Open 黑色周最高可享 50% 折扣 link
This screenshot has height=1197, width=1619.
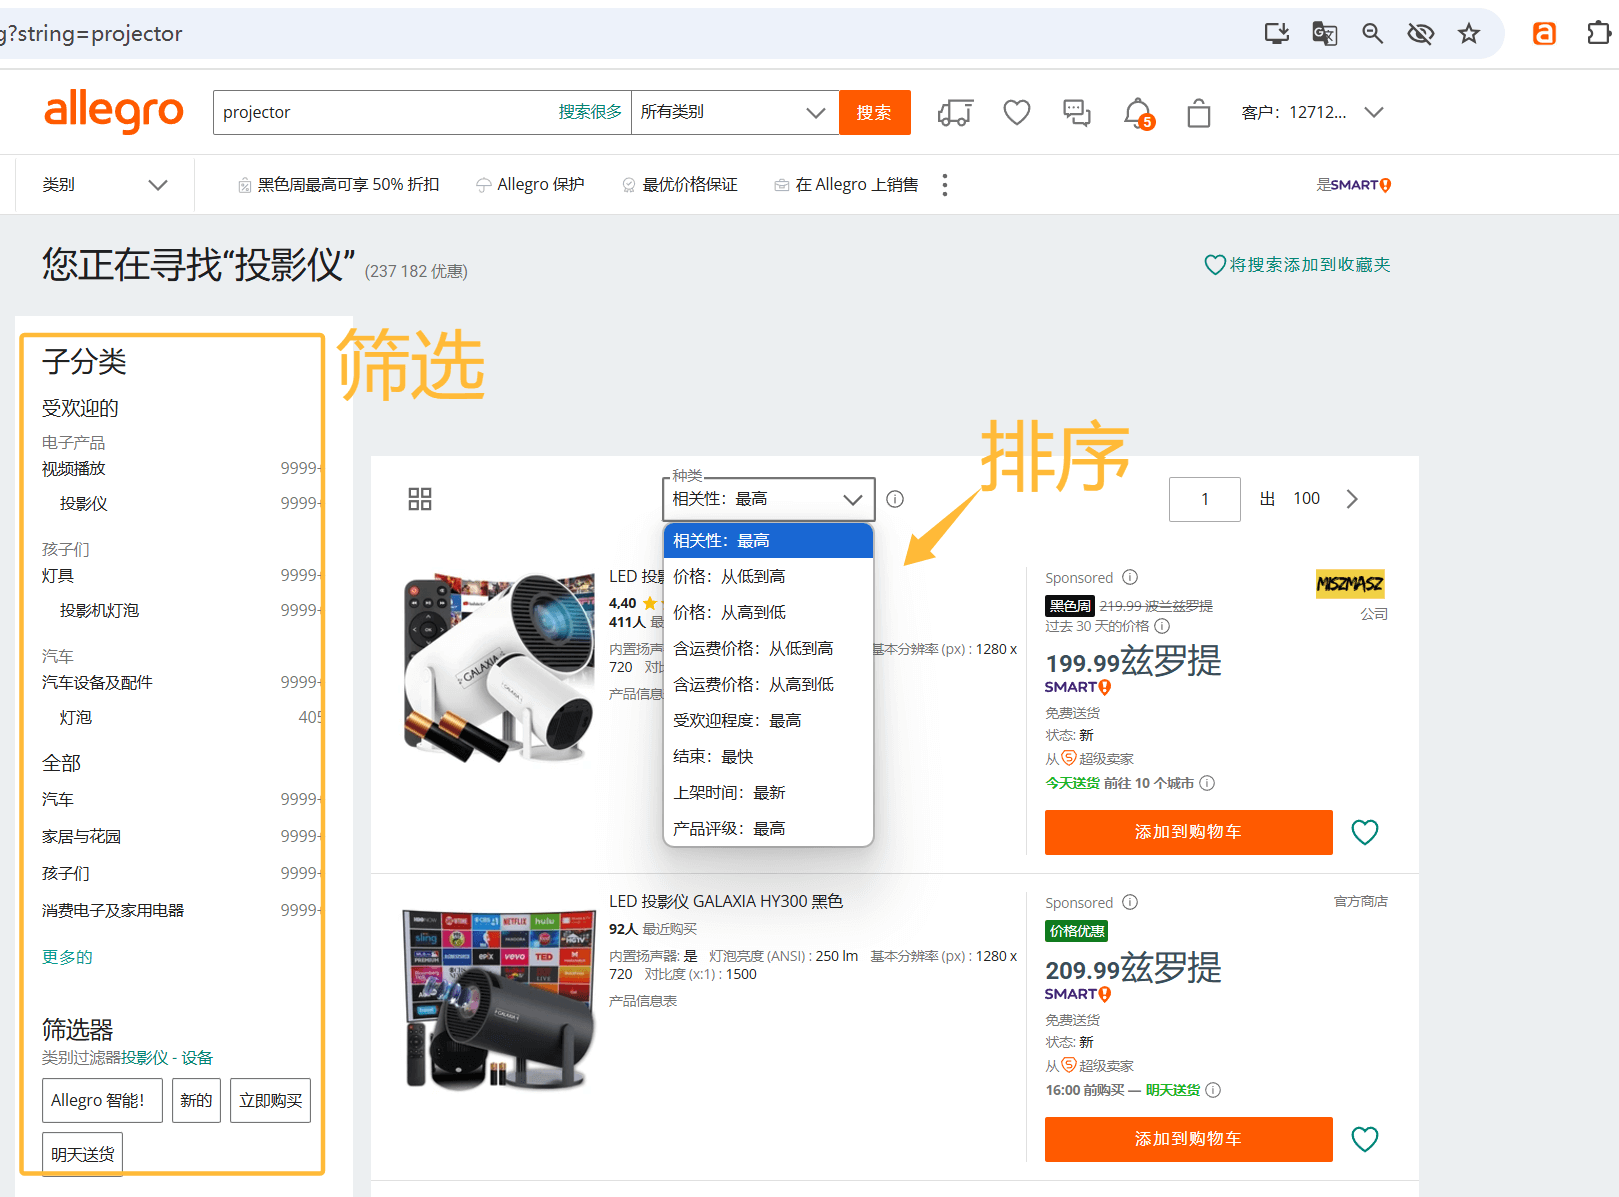[339, 185]
